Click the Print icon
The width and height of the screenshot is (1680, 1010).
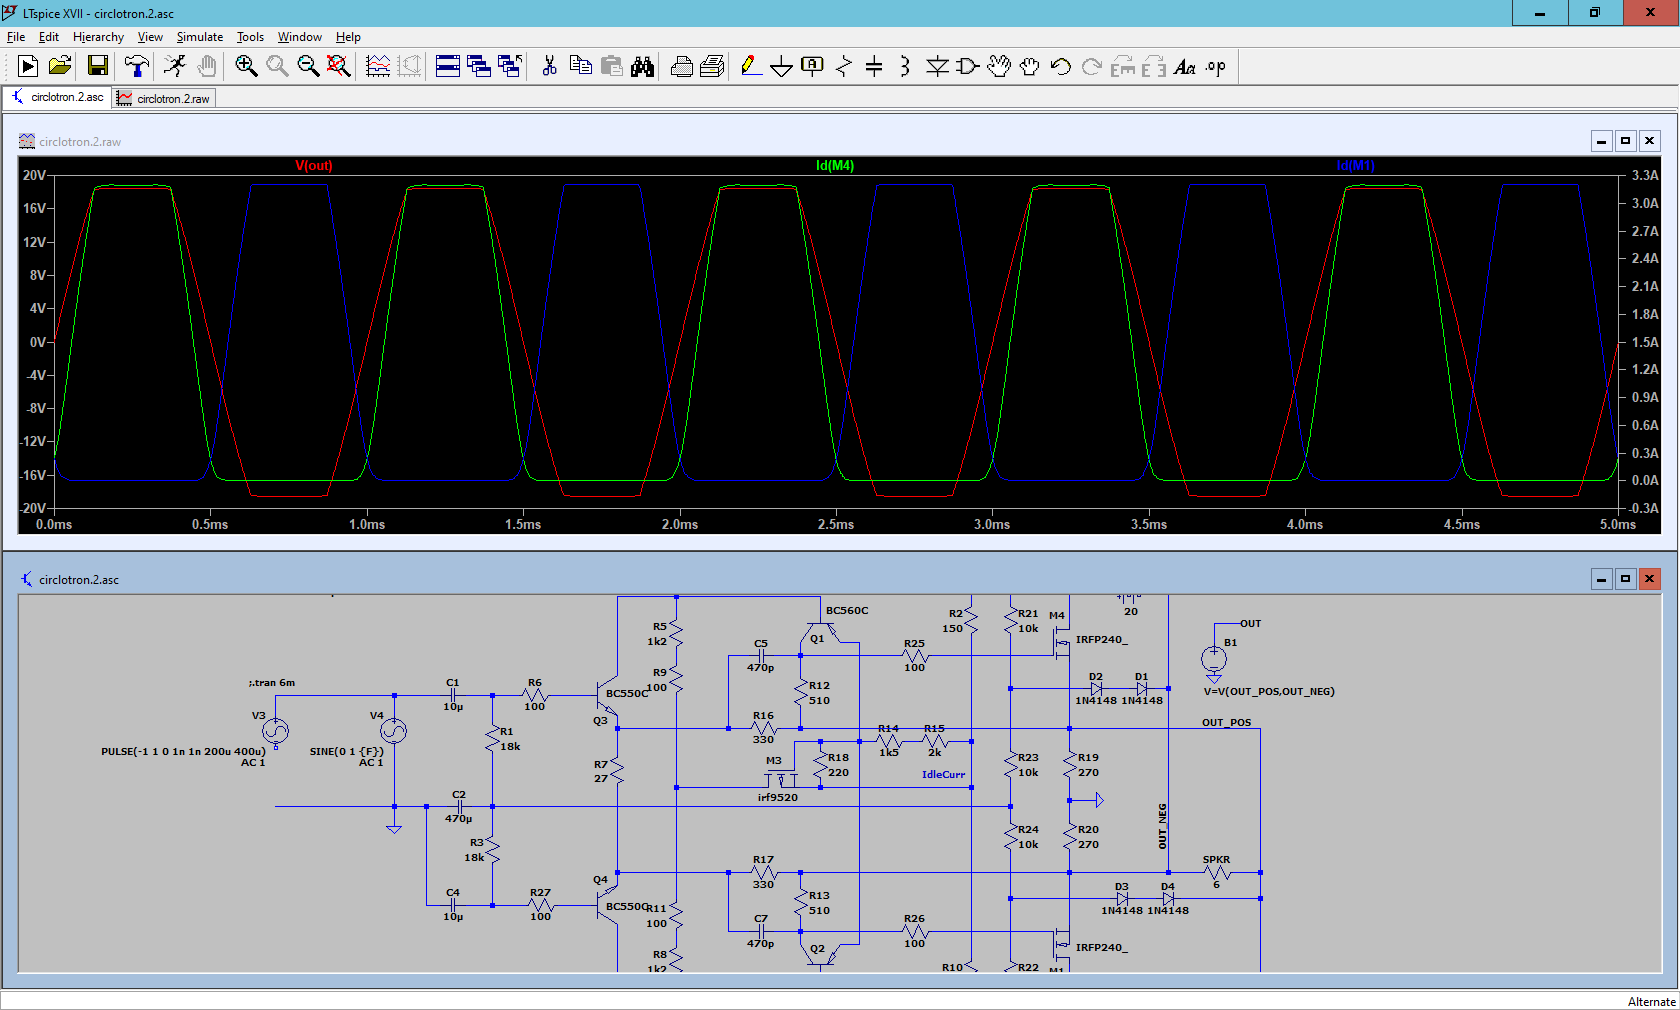pyautogui.click(x=682, y=66)
